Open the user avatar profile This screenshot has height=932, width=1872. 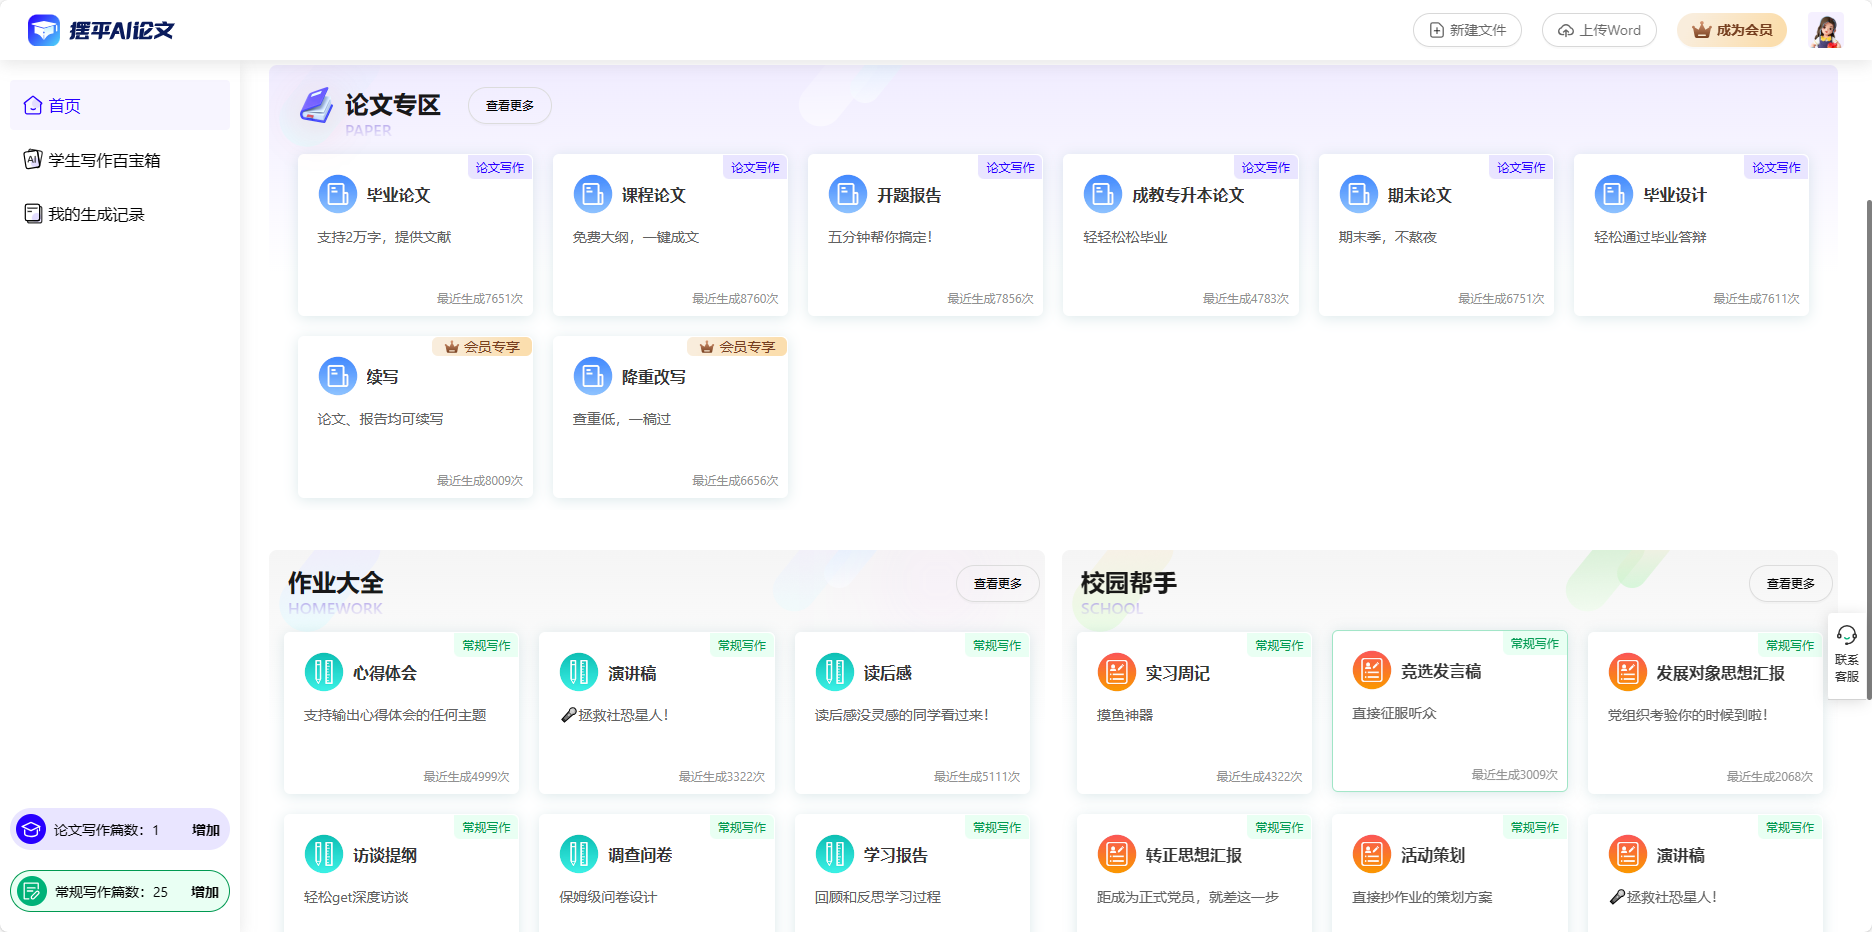1826,30
